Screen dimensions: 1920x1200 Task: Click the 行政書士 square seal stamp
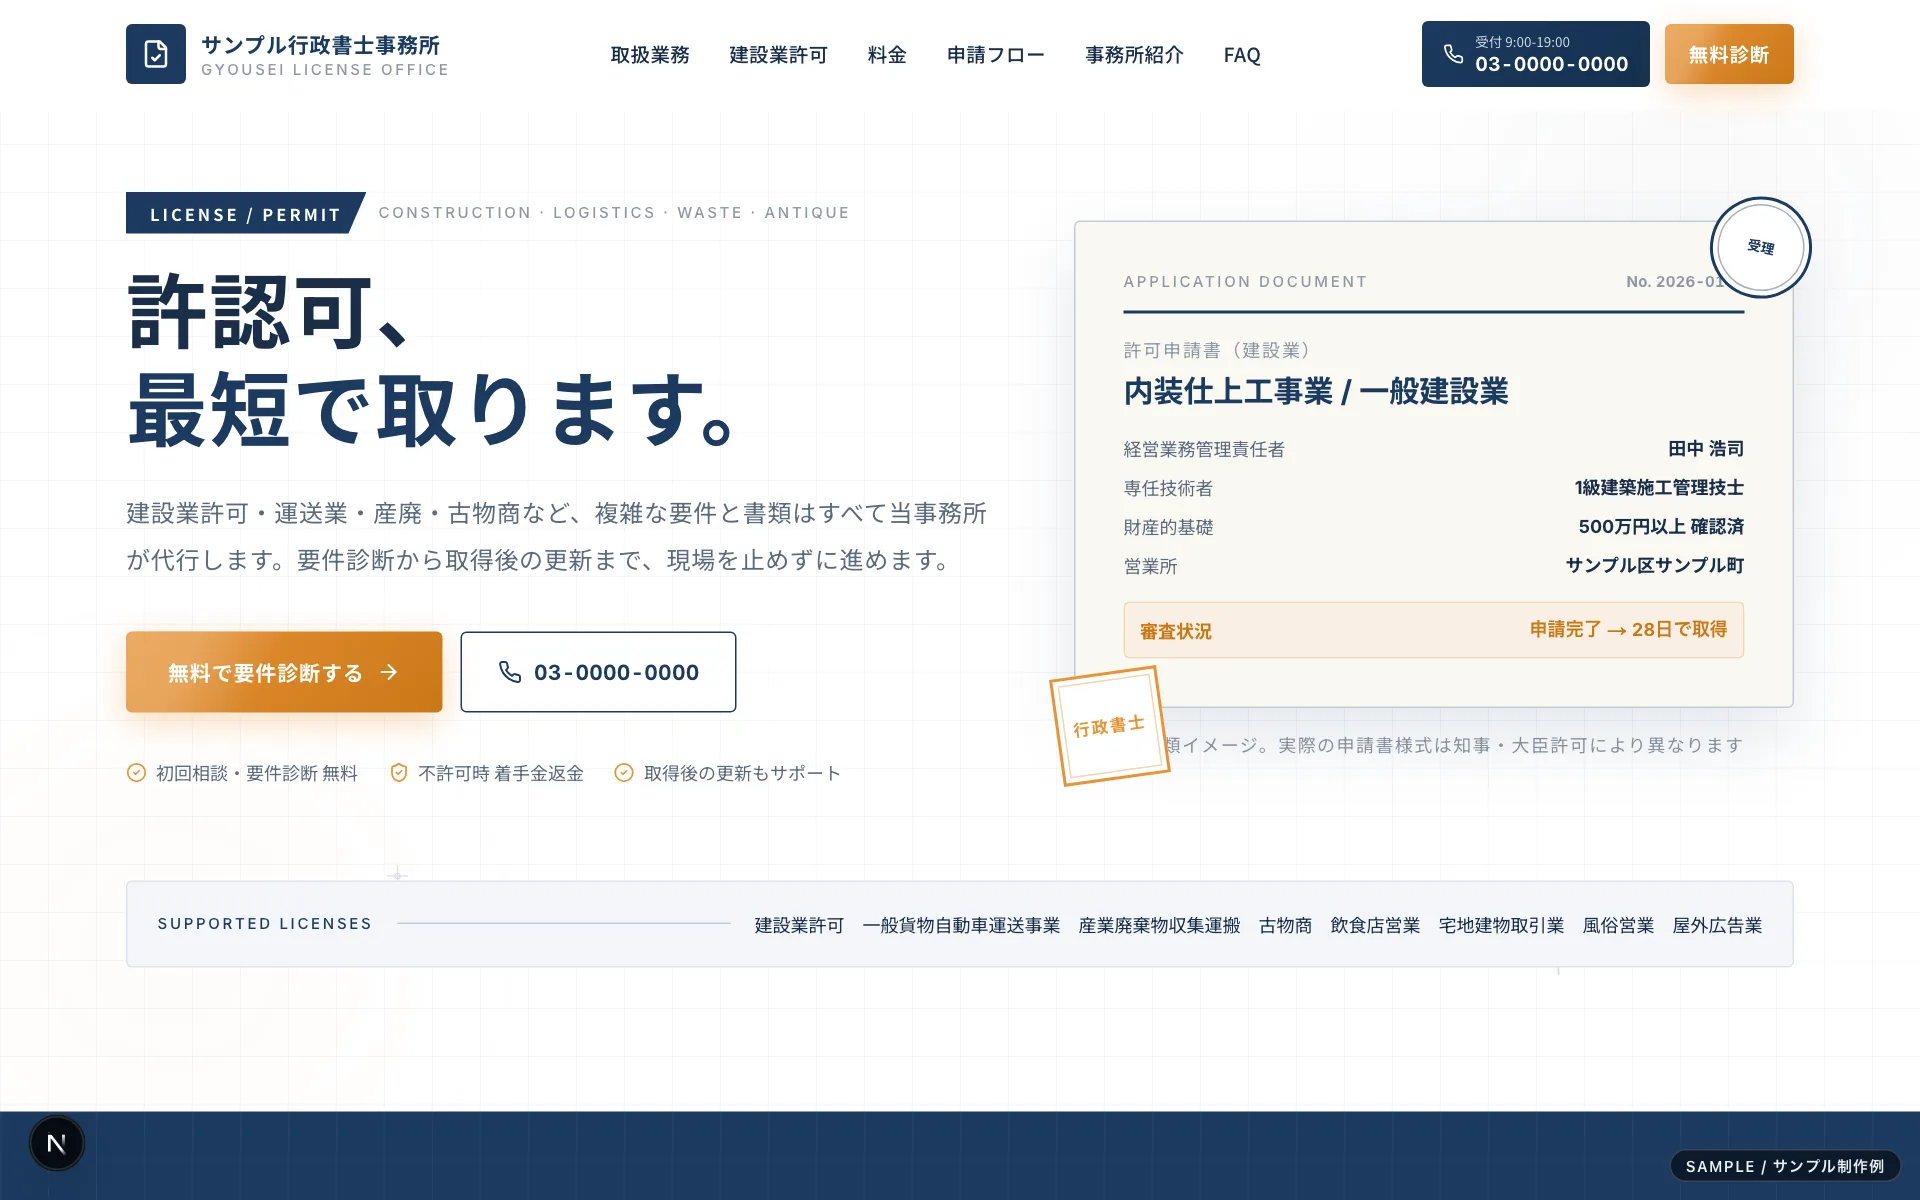[1109, 726]
